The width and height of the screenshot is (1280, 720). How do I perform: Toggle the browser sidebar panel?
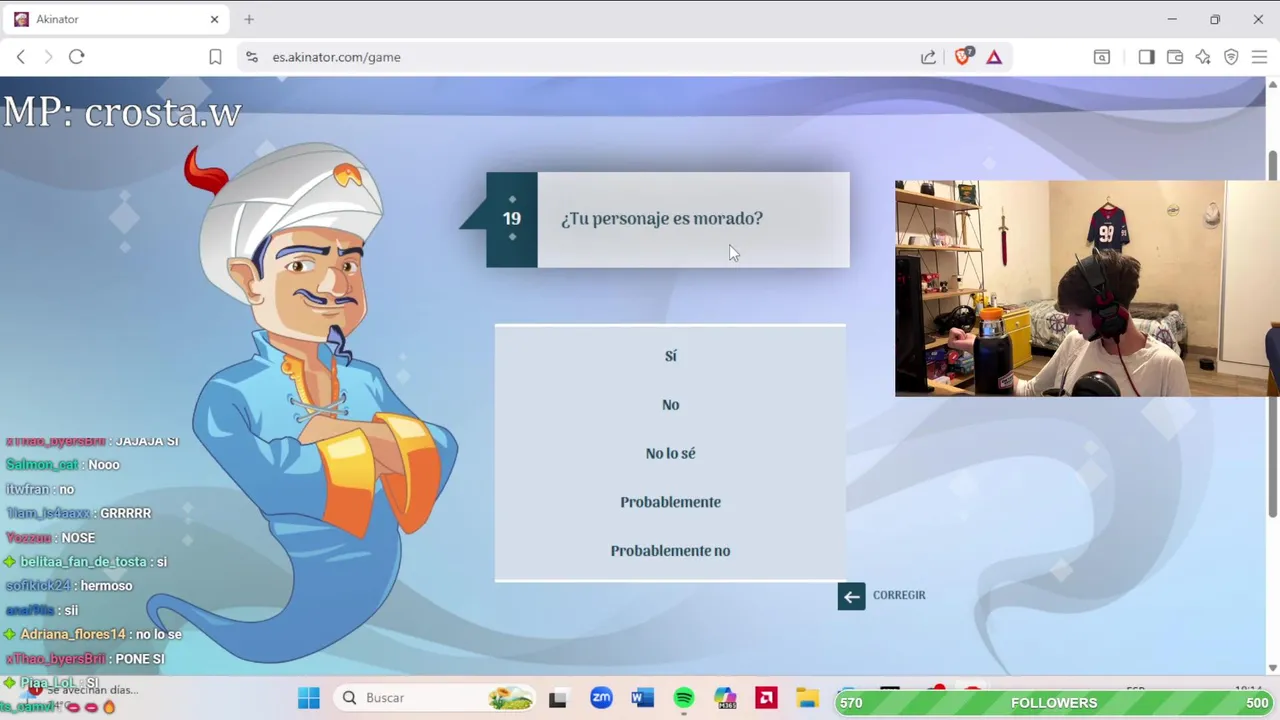1146,57
